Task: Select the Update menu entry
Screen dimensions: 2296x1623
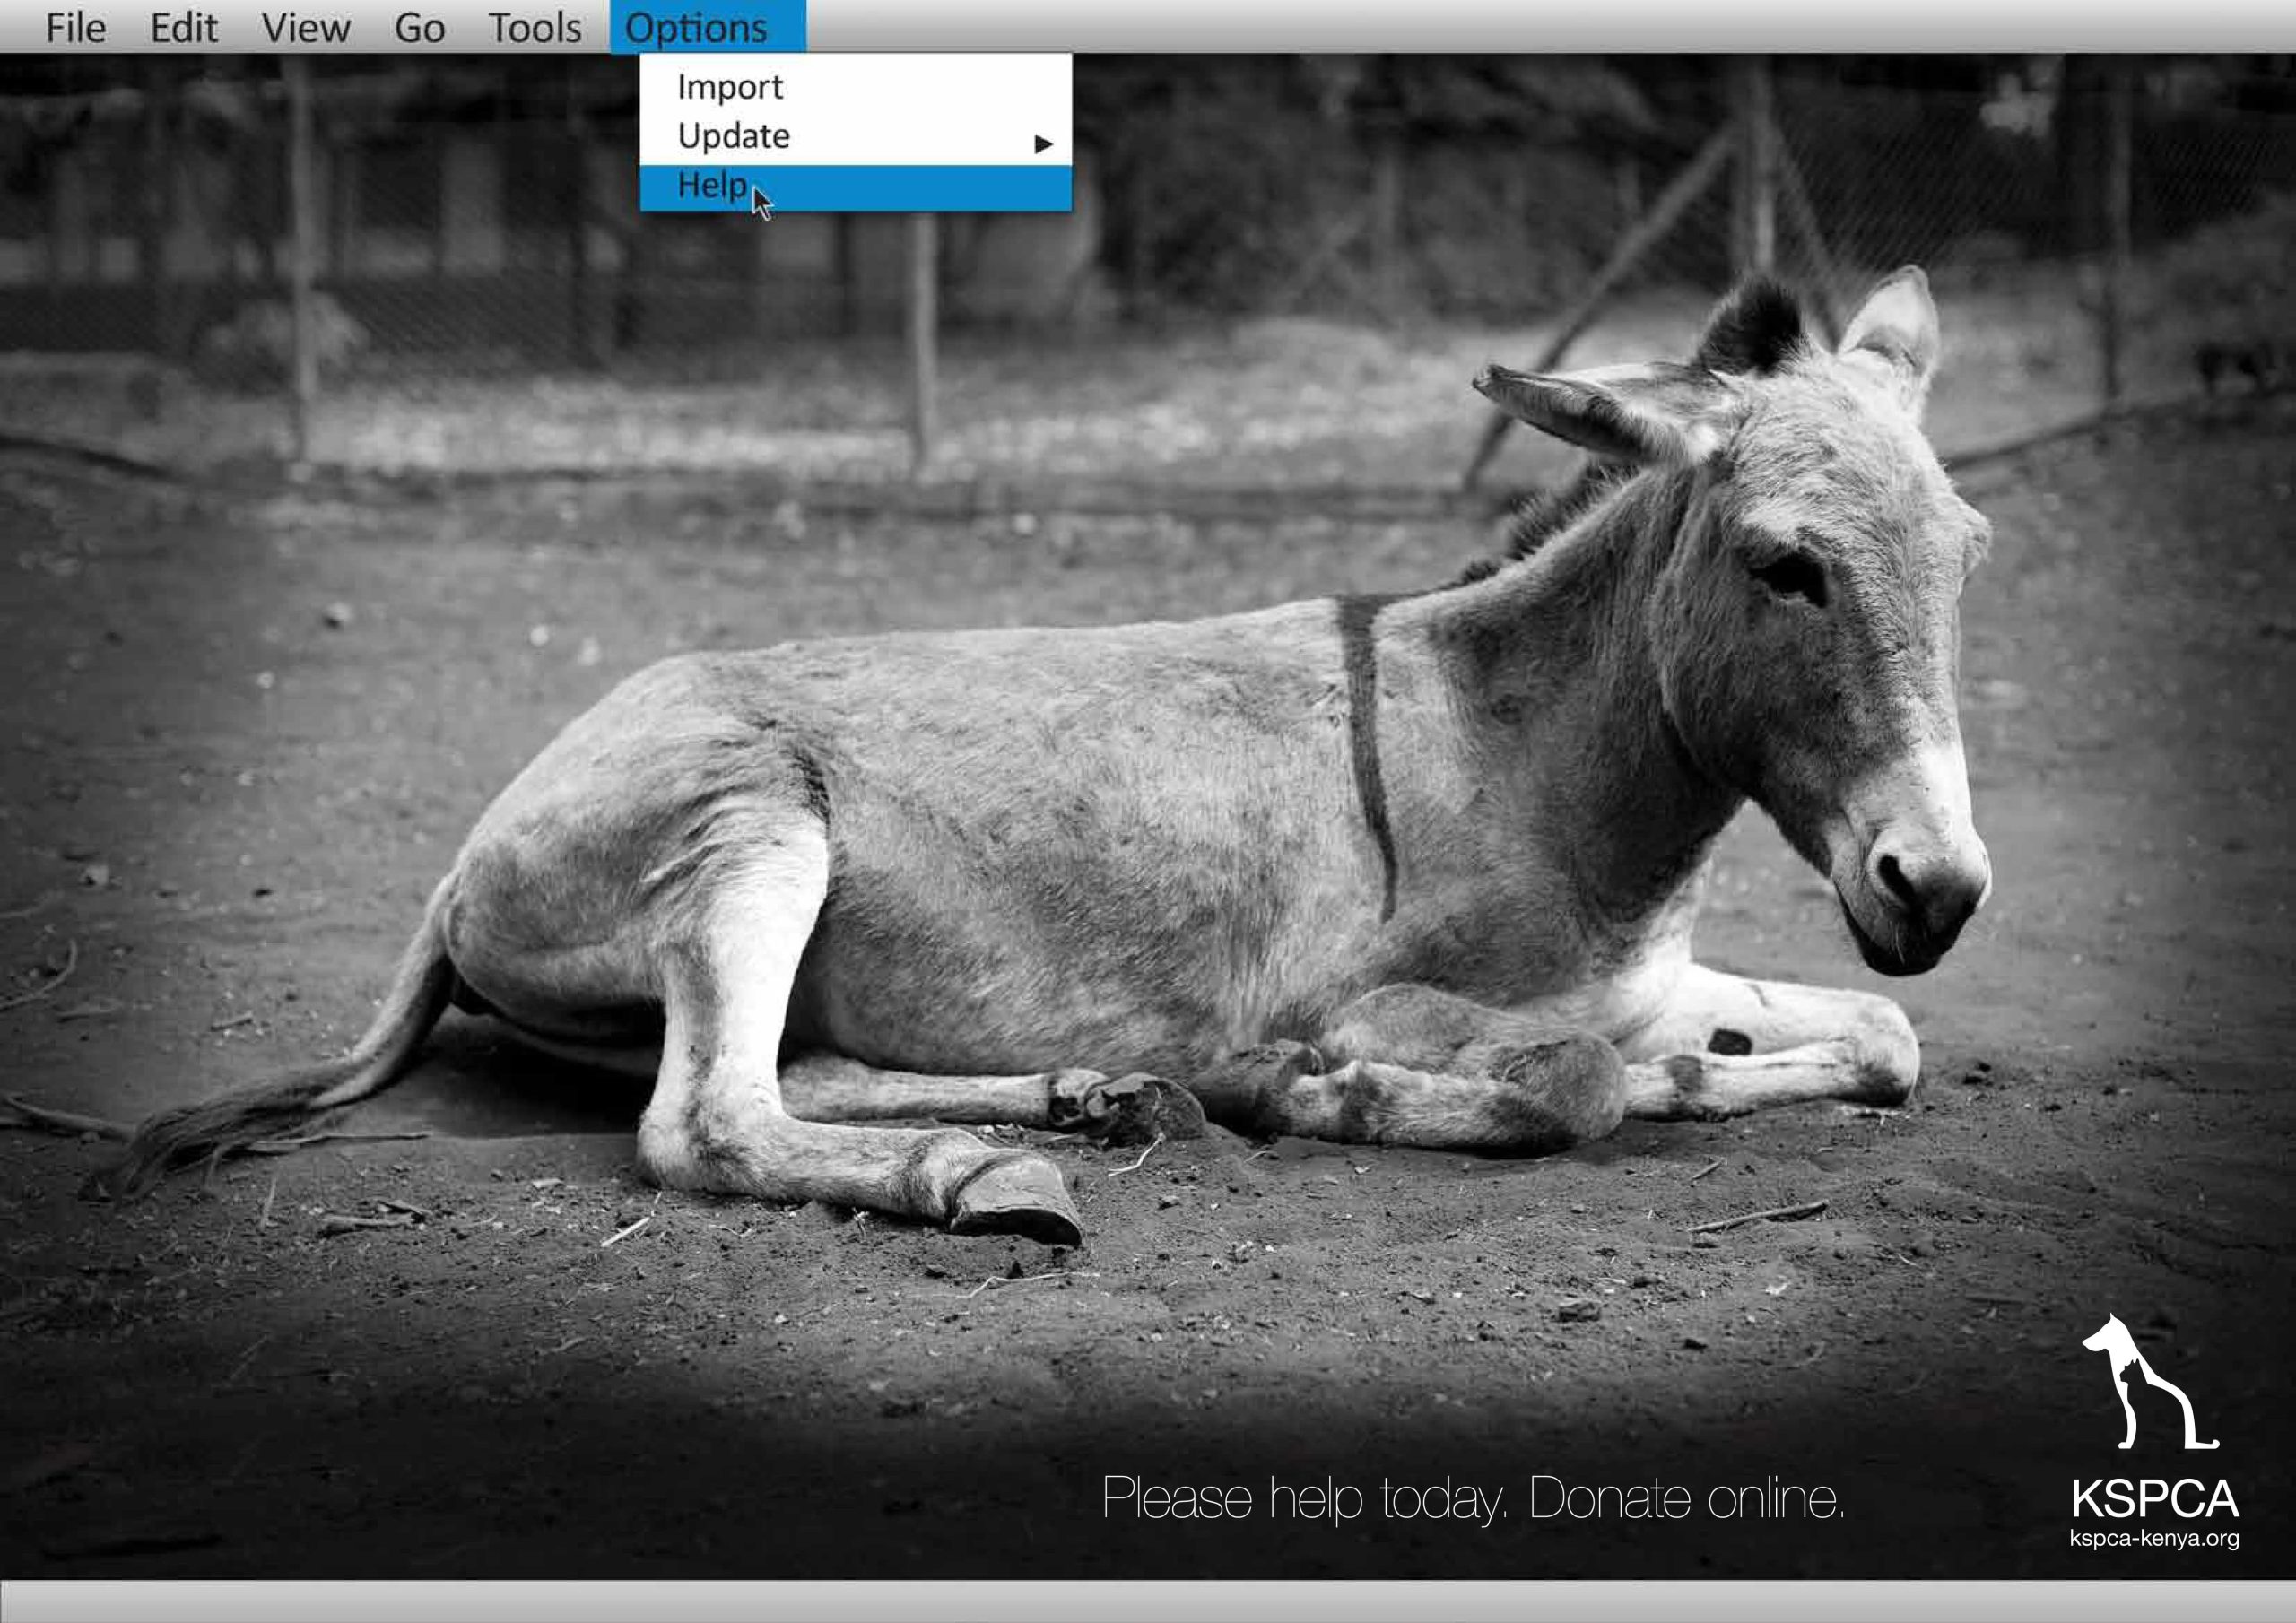Action: coord(734,136)
